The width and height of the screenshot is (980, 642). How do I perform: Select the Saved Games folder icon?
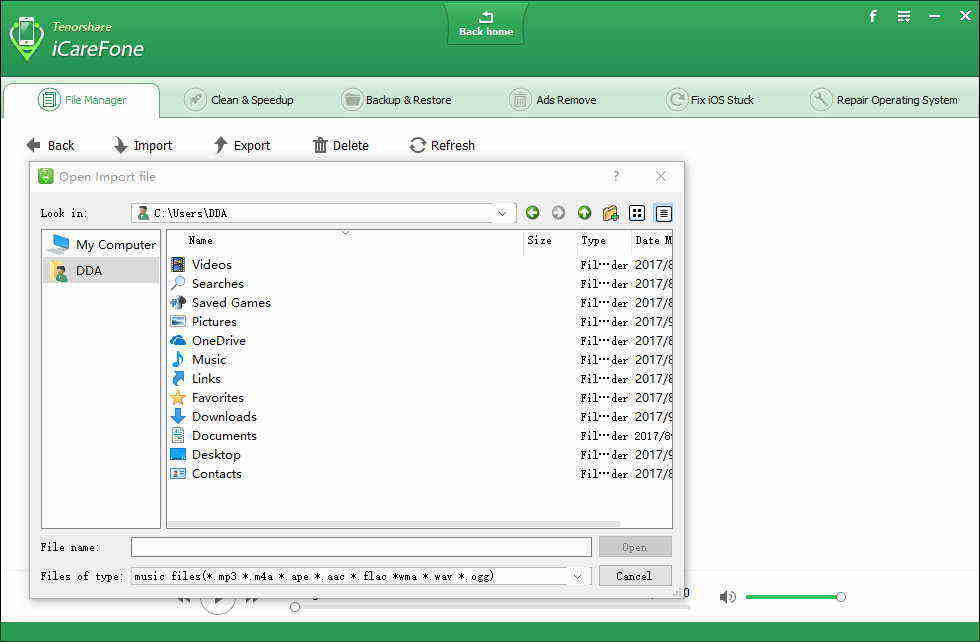[178, 303]
